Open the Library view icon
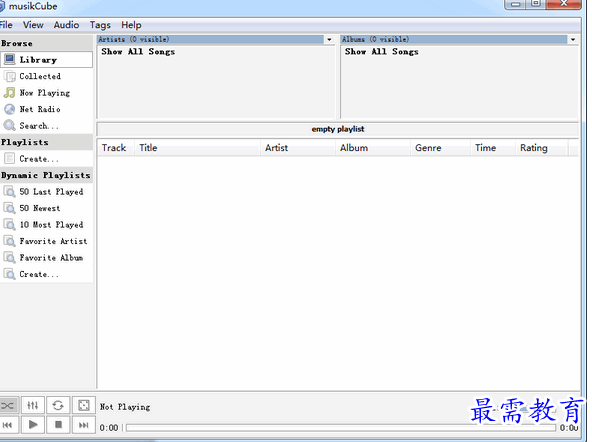The height and width of the screenshot is (442, 592). click(9, 60)
